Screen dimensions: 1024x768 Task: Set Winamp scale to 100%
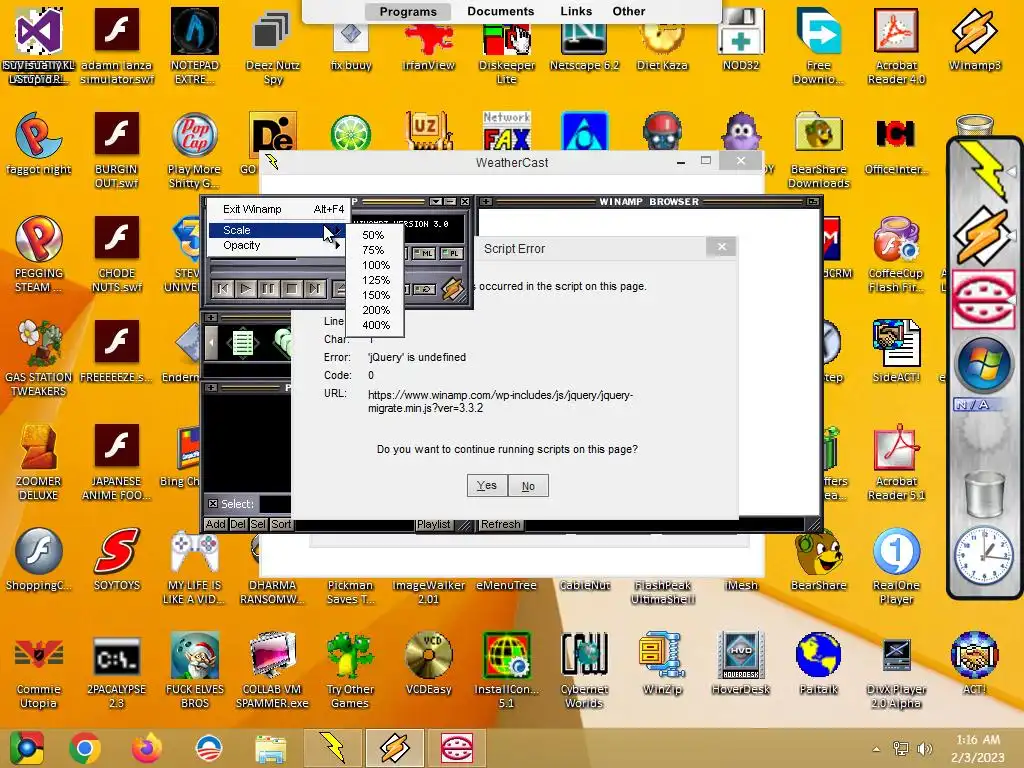376,265
